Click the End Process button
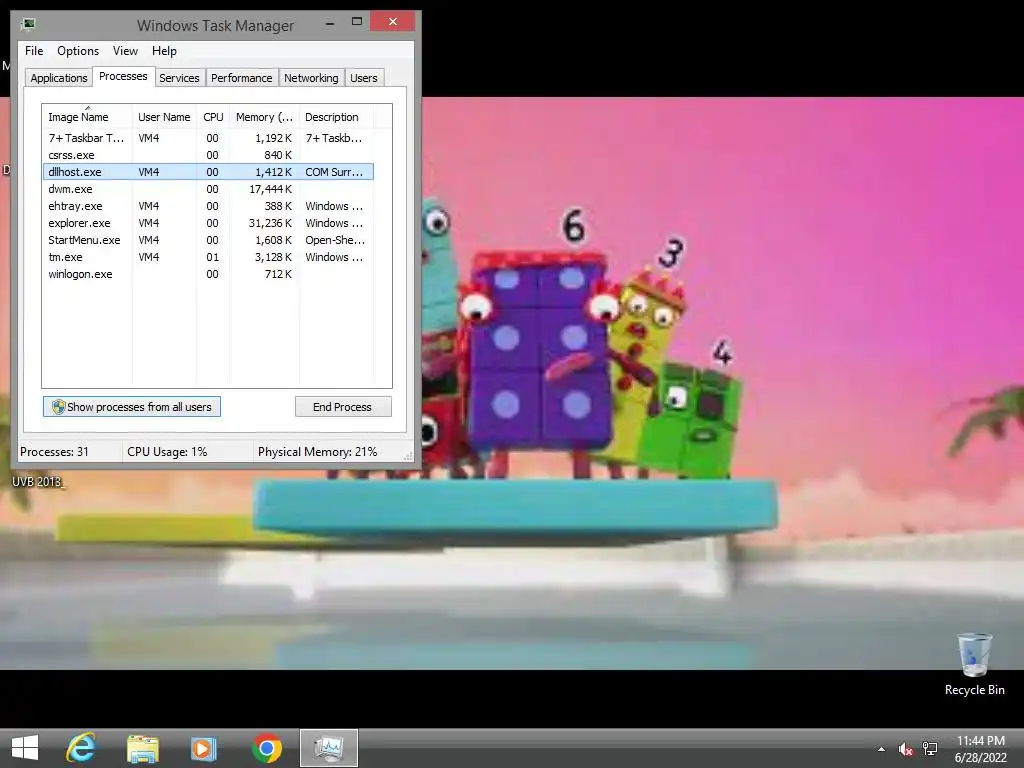1024x768 pixels. (x=343, y=407)
